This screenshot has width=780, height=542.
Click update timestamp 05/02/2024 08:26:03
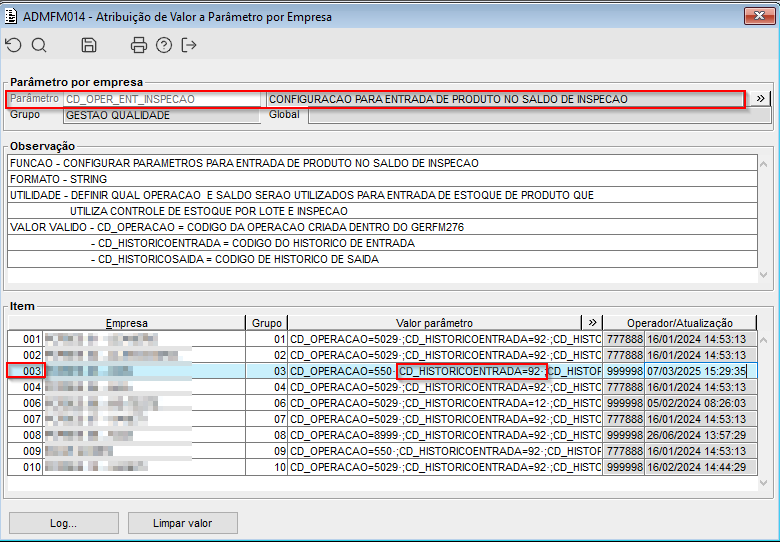[700, 403]
